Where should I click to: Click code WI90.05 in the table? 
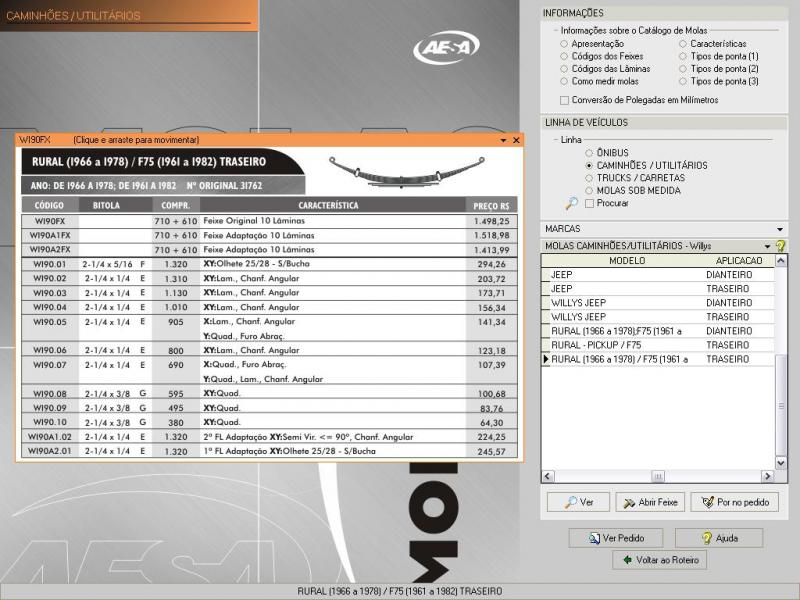(x=49, y=322)
